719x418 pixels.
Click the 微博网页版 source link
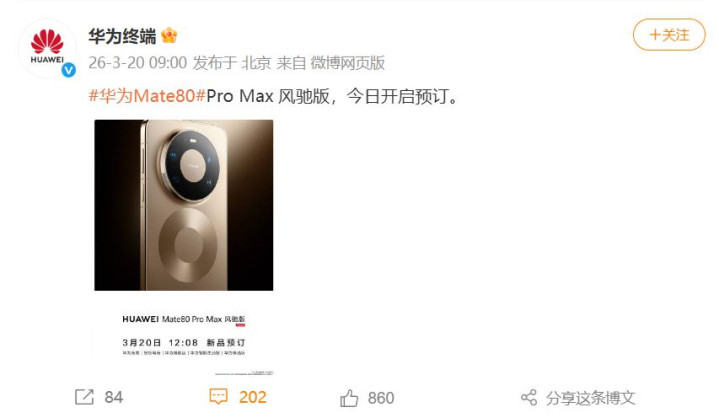point(348,63)
